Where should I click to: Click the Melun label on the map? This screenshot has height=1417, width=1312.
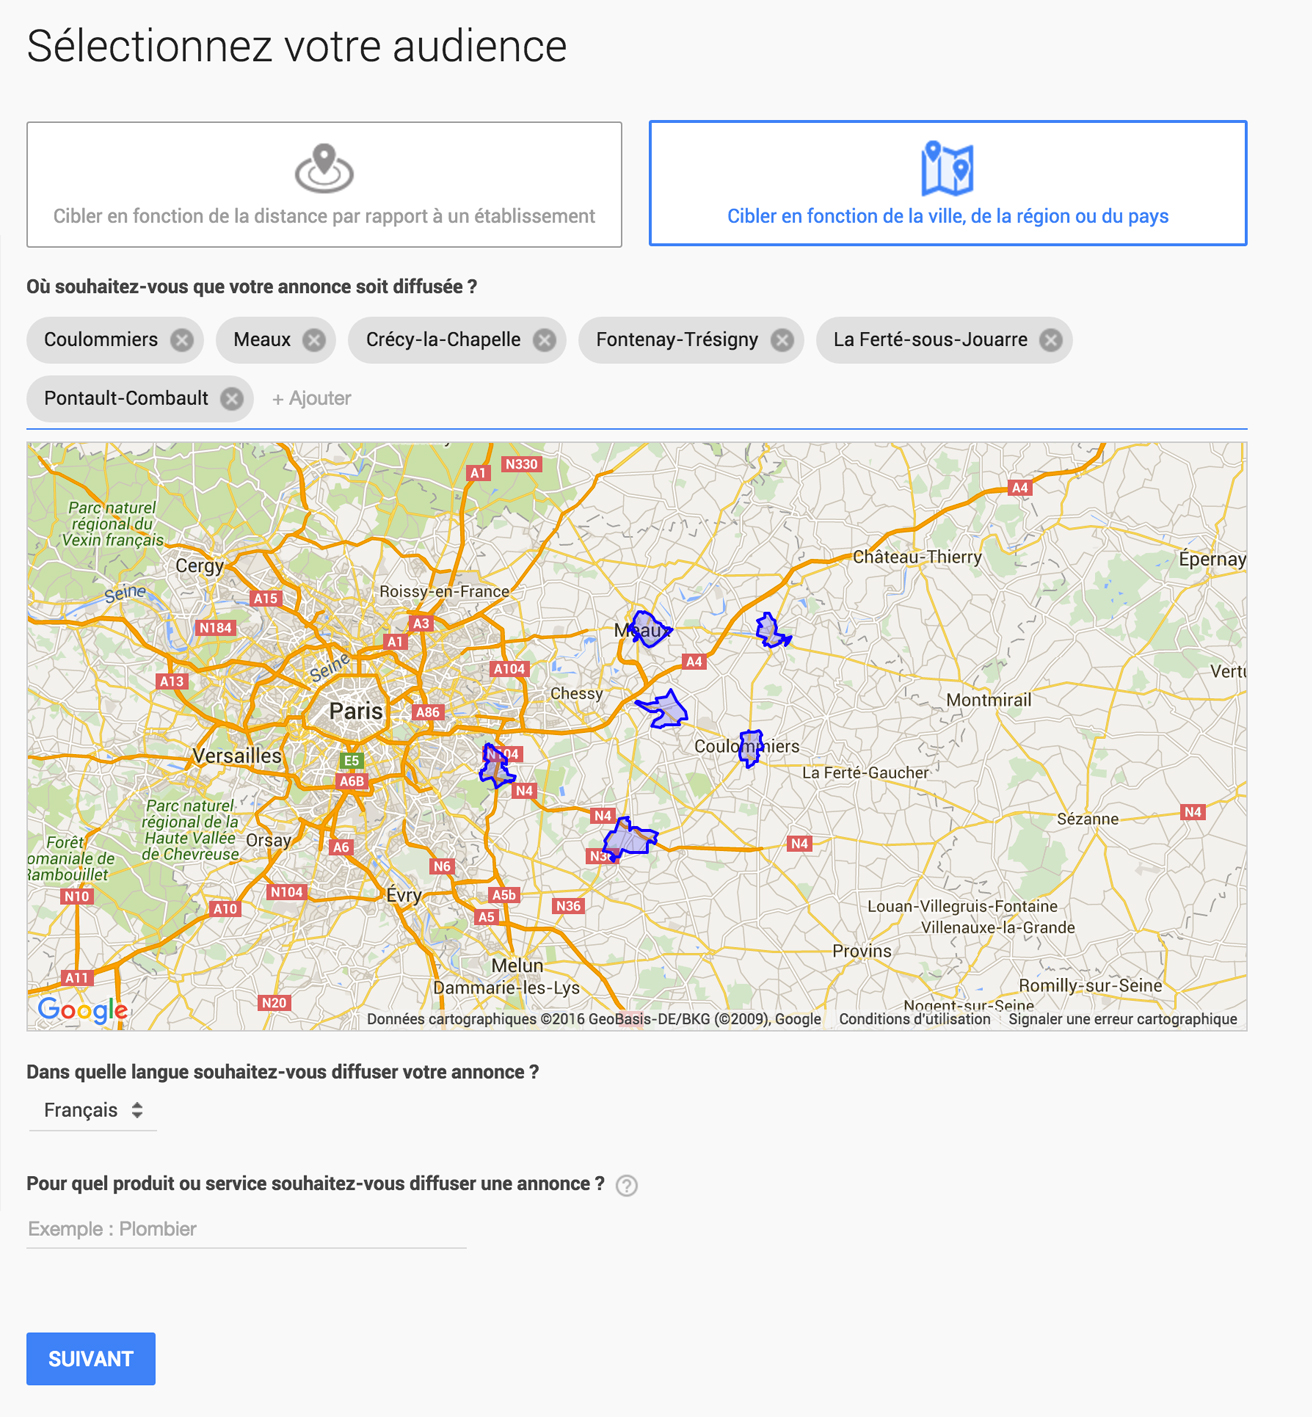pyautogui.click(x=517, y=966)
